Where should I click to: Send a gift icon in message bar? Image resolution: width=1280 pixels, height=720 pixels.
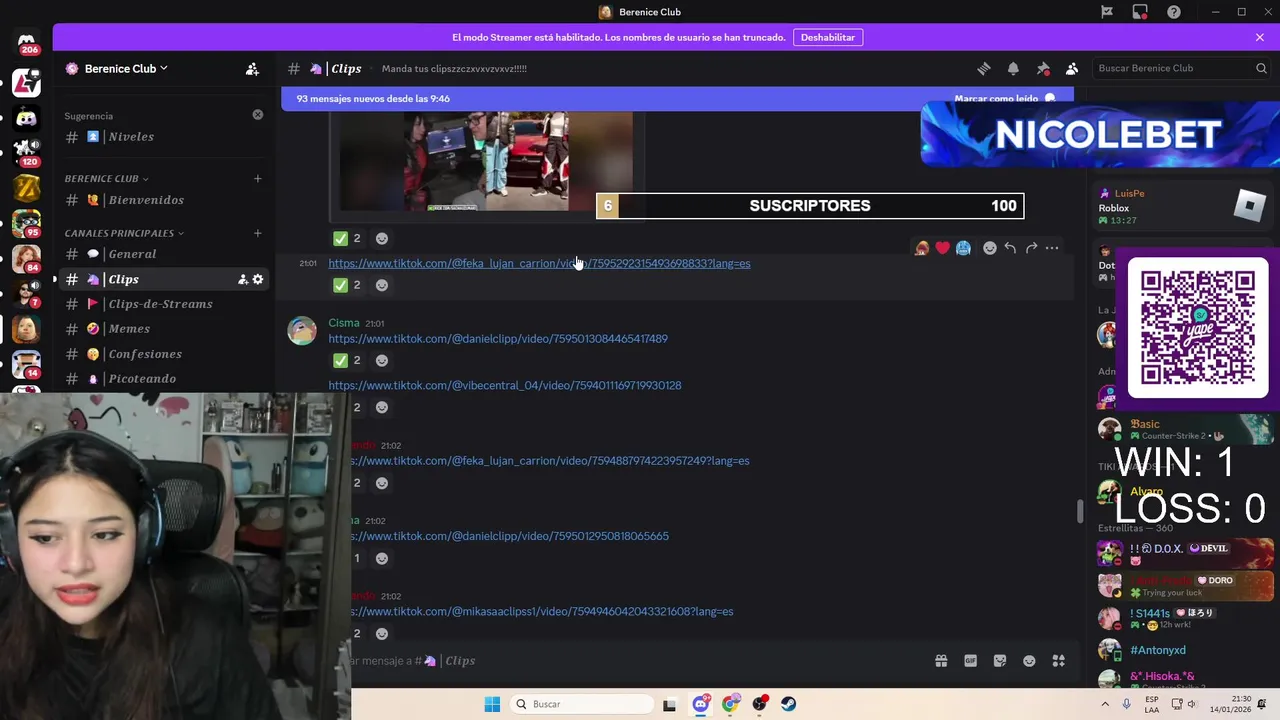pos(941,661)
